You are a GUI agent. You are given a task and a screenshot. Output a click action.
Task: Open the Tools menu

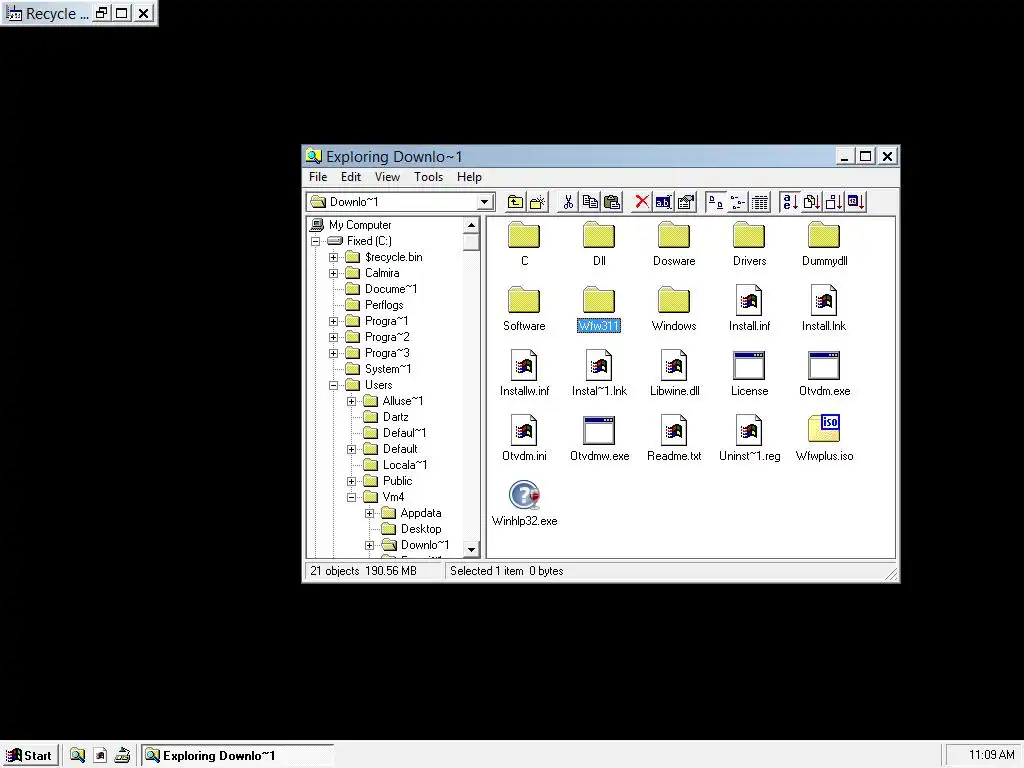[428, 177]
